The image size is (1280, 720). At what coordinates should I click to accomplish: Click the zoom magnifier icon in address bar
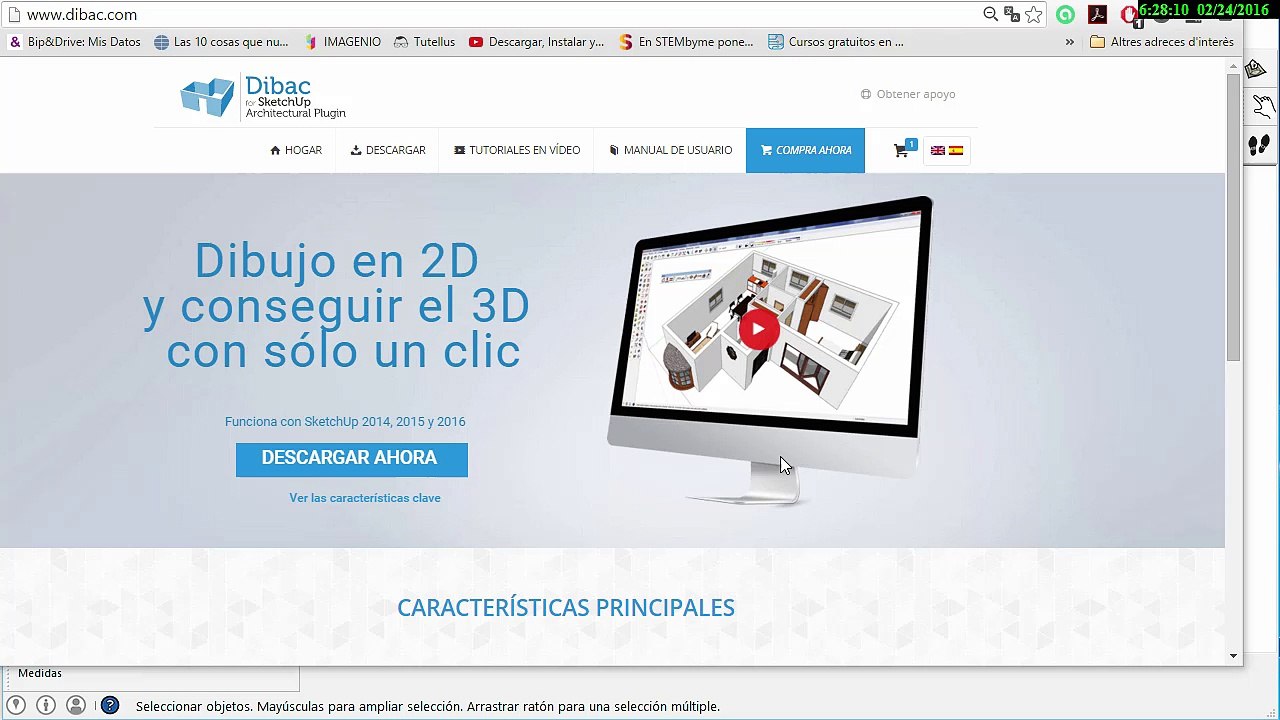tap(990, 14)
